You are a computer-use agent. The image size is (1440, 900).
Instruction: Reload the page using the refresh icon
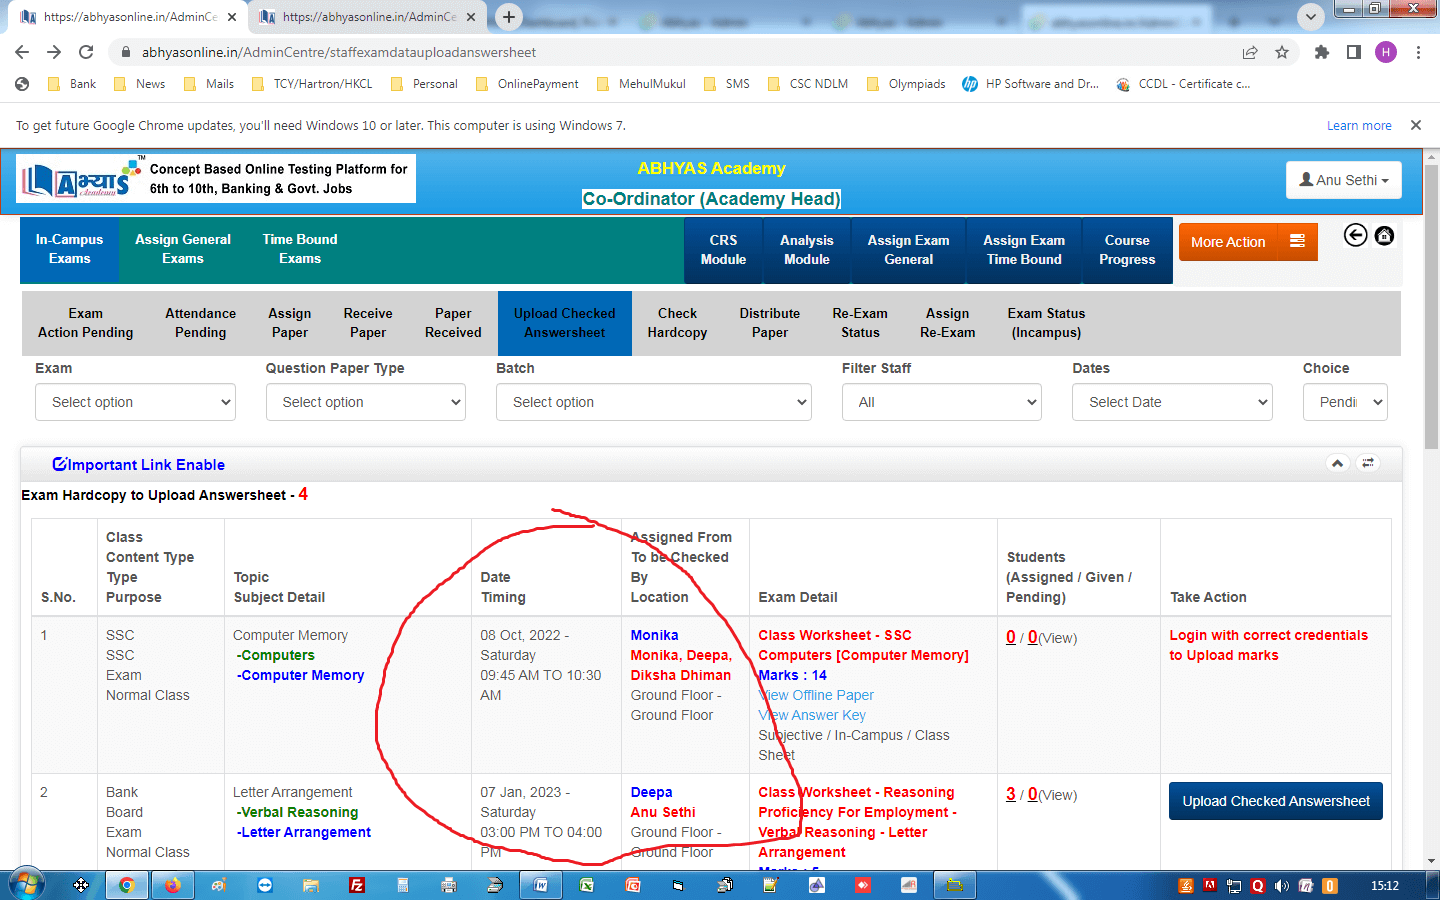(x=86, y=52)
